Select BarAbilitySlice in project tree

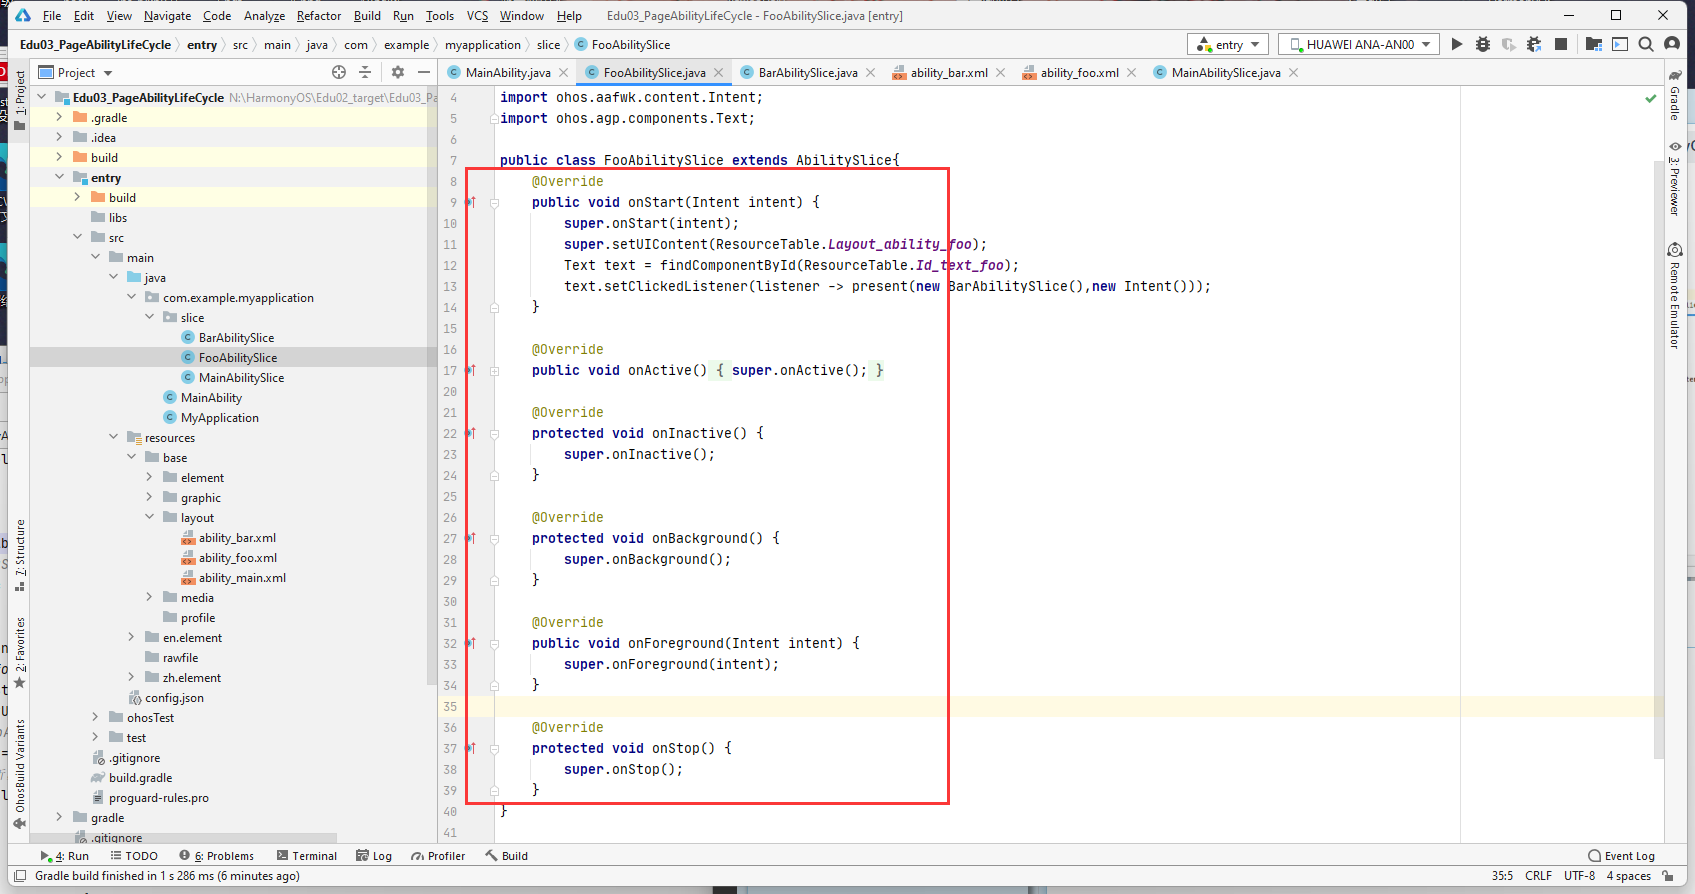236,338
